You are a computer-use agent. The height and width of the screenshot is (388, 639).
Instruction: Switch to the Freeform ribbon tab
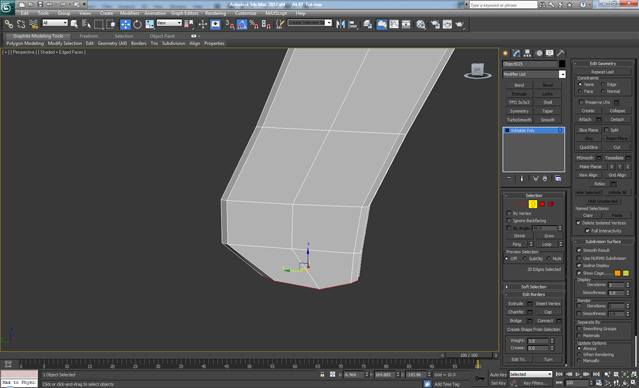tap(89, 36)
